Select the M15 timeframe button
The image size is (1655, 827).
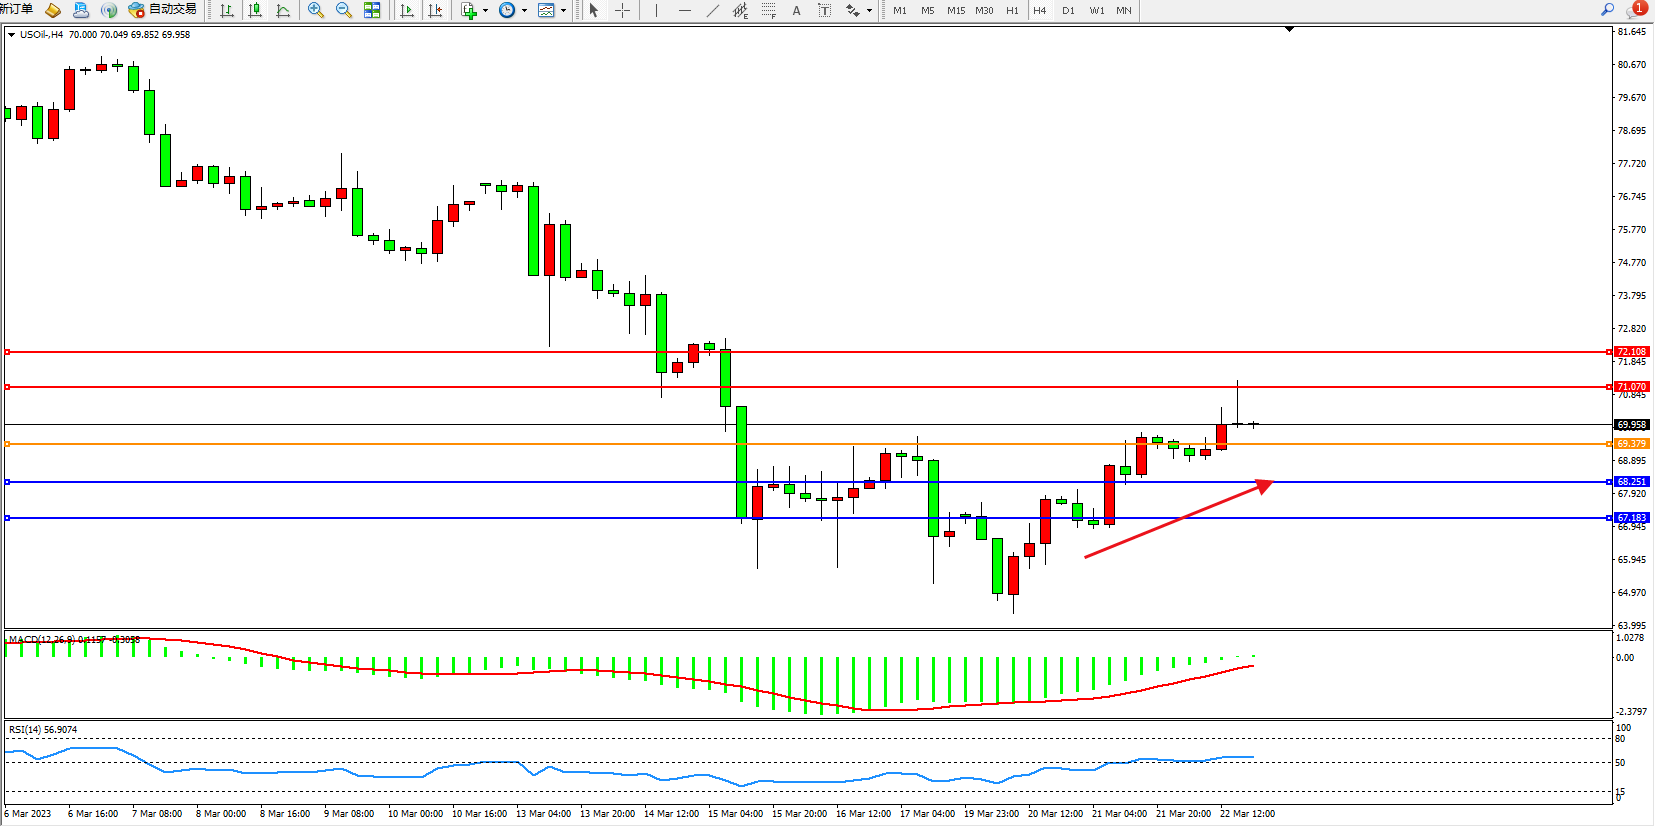pyautogui.click(x=956, y=10)
